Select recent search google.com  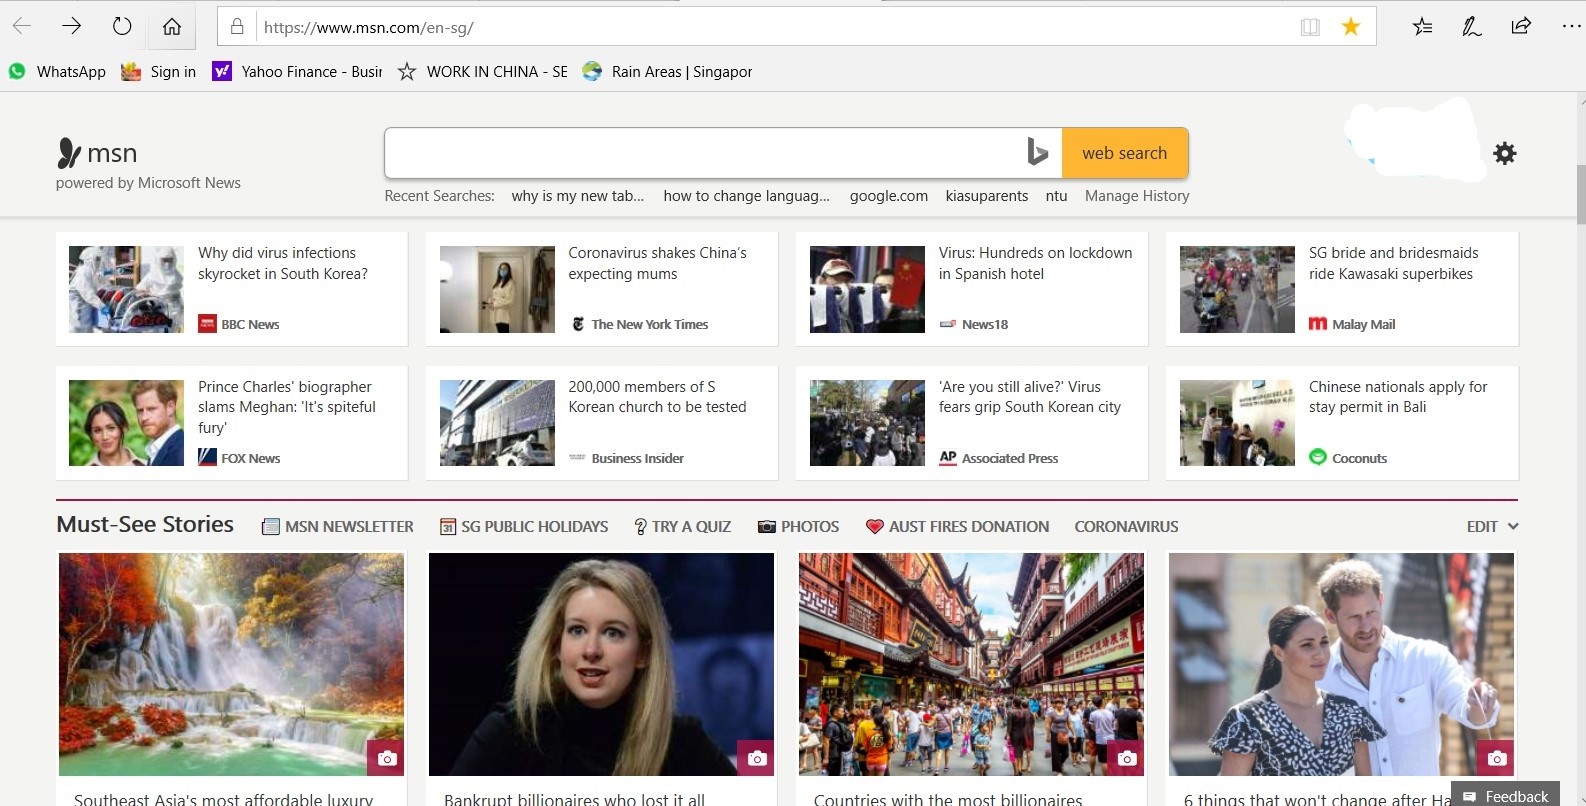coord(889,196)
